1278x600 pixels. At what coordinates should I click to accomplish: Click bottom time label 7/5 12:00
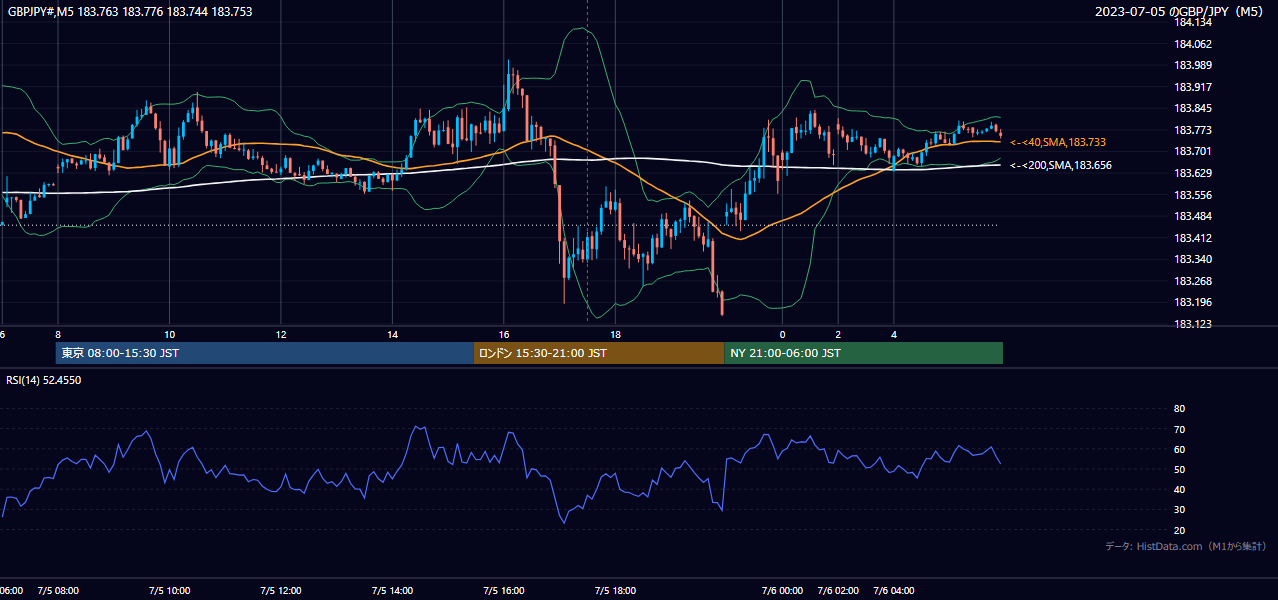pyautogui.click(x=280, y=591)
